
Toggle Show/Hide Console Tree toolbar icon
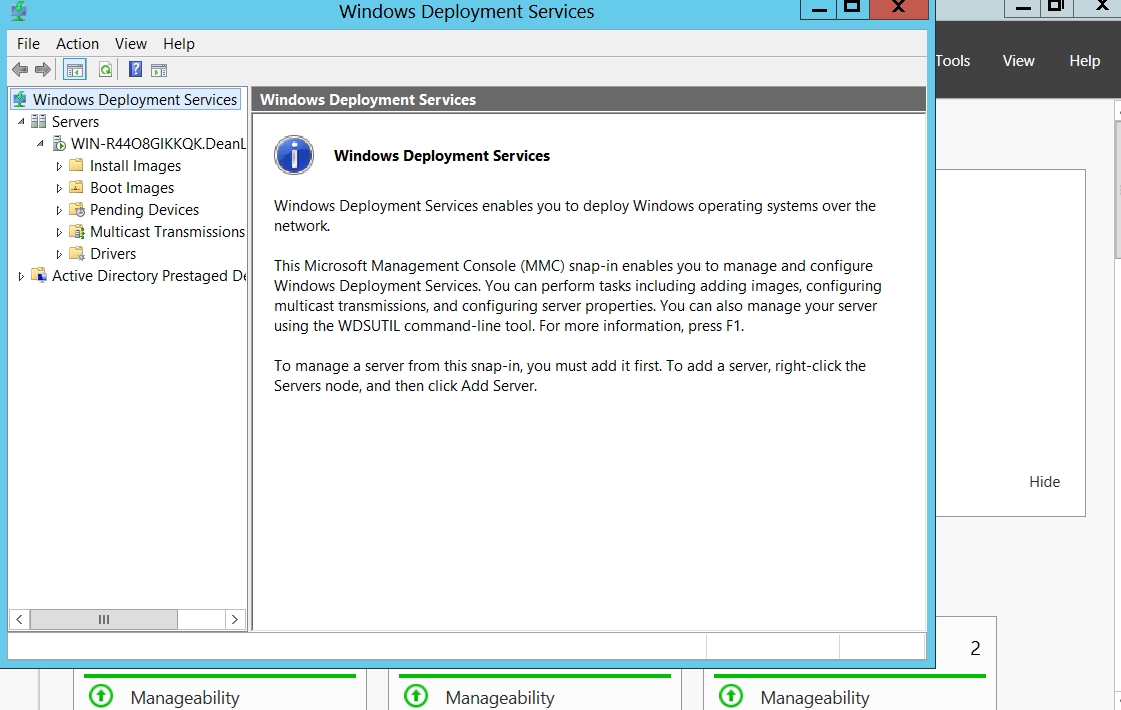(74, 70)
